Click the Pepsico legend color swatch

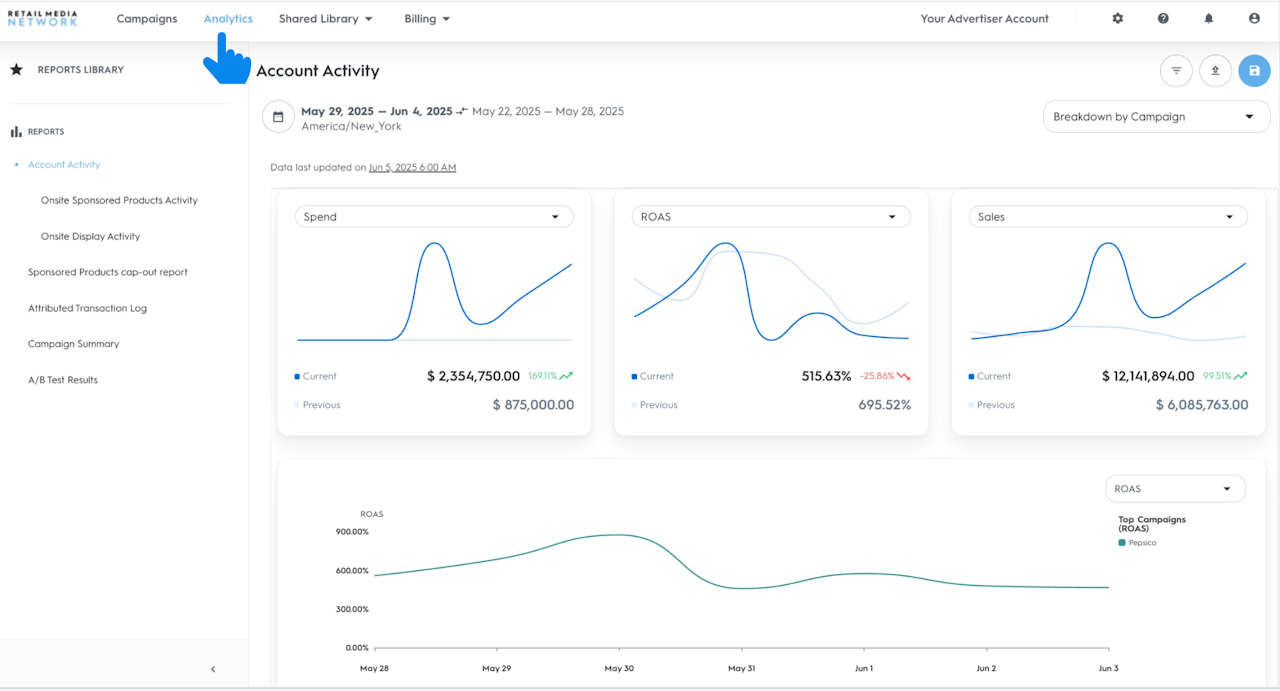(x=1122, y=543)
